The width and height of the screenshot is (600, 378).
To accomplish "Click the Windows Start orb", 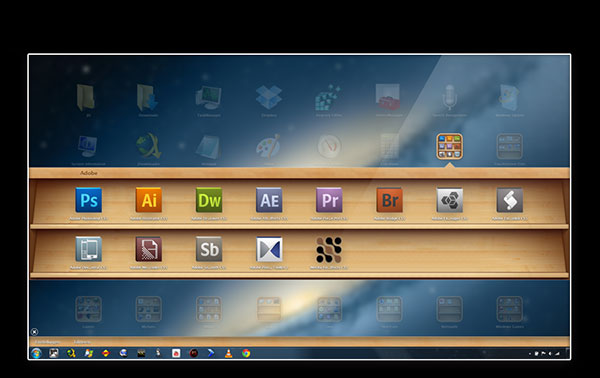I will (x=36, y=353).
